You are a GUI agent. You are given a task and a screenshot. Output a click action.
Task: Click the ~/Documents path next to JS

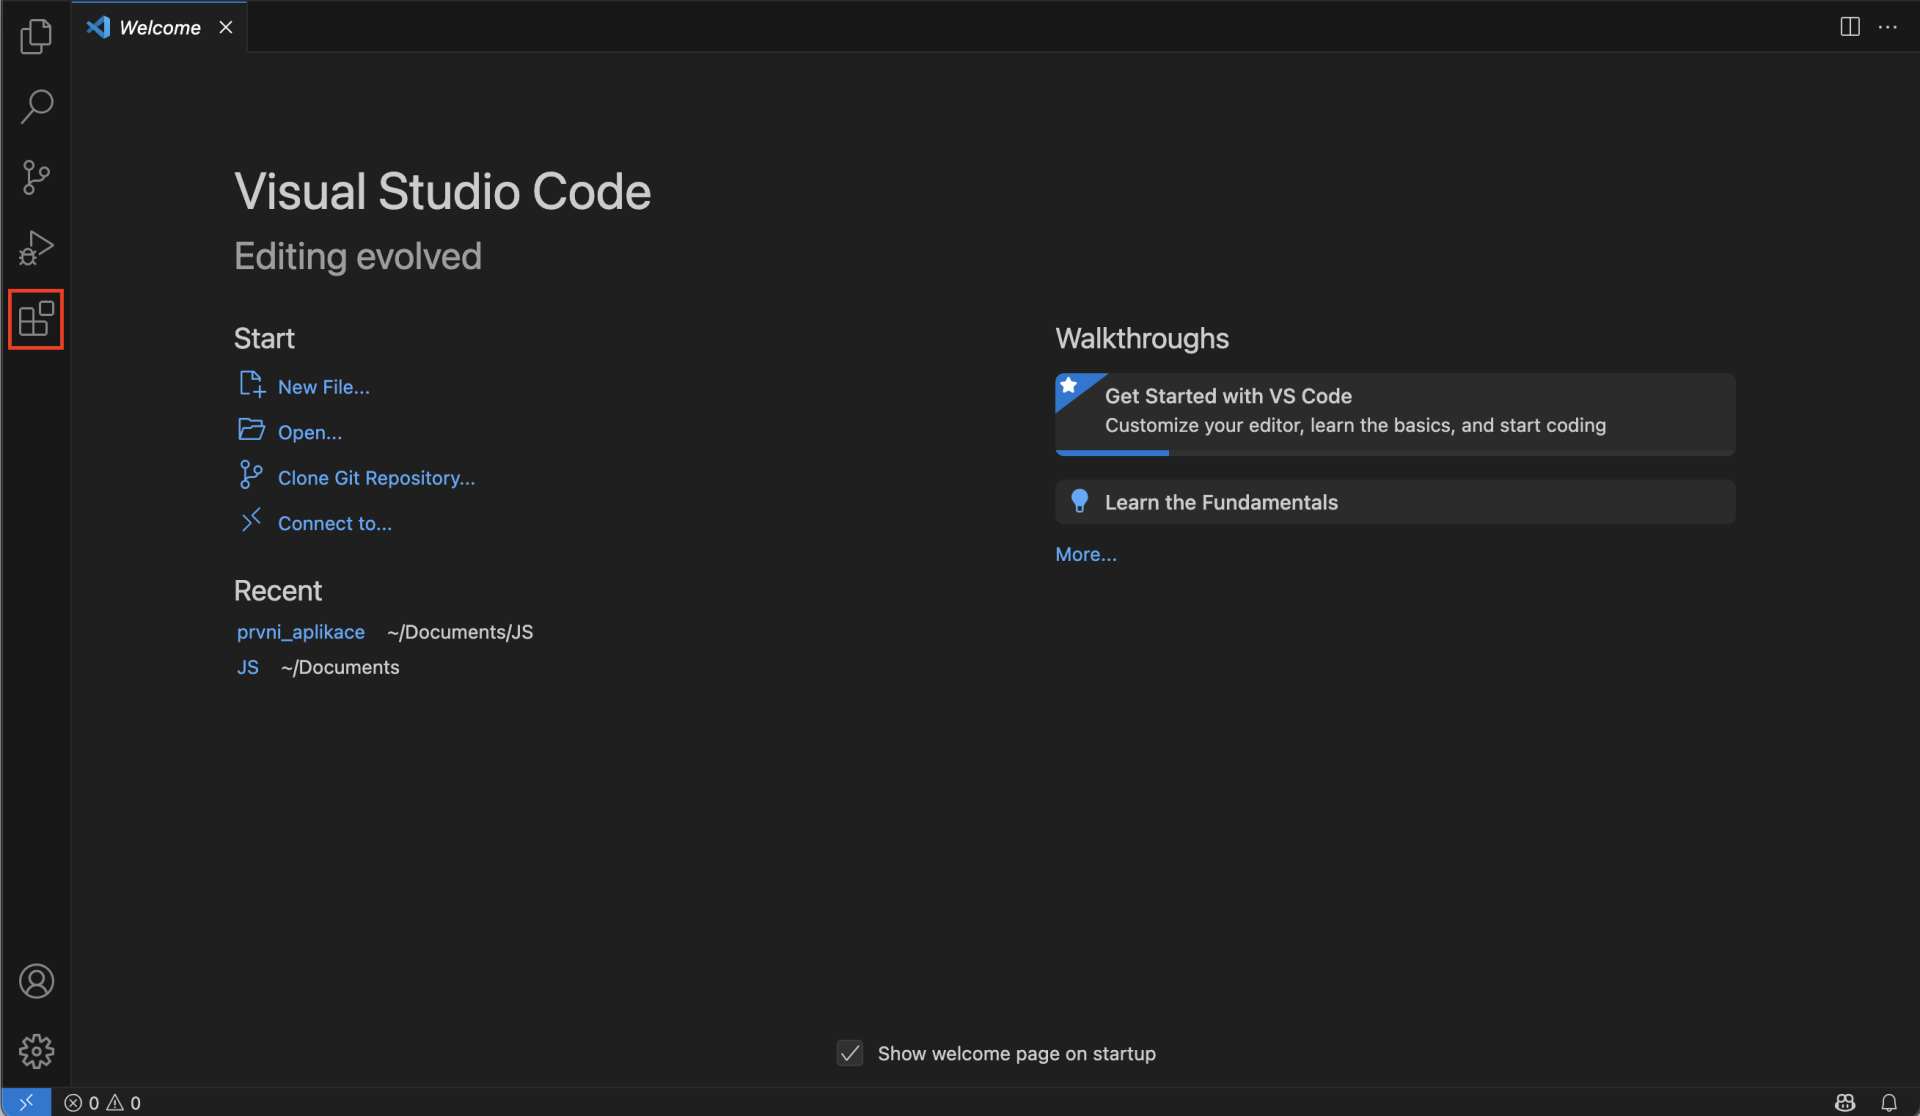(x=340, y=667)
